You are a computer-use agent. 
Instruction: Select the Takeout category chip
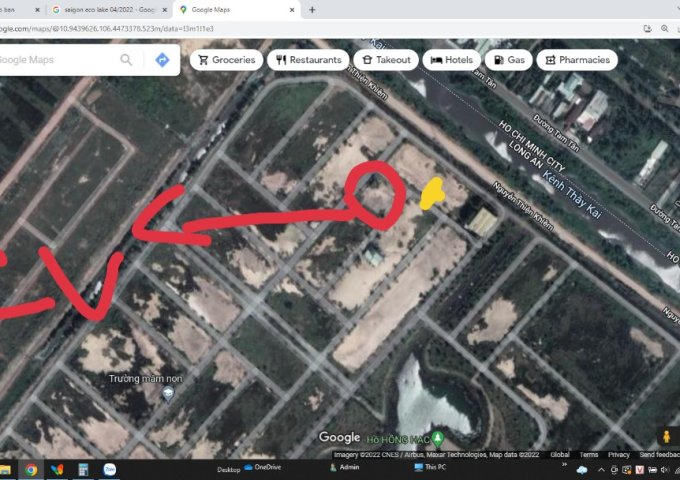[x=385, y=60]
